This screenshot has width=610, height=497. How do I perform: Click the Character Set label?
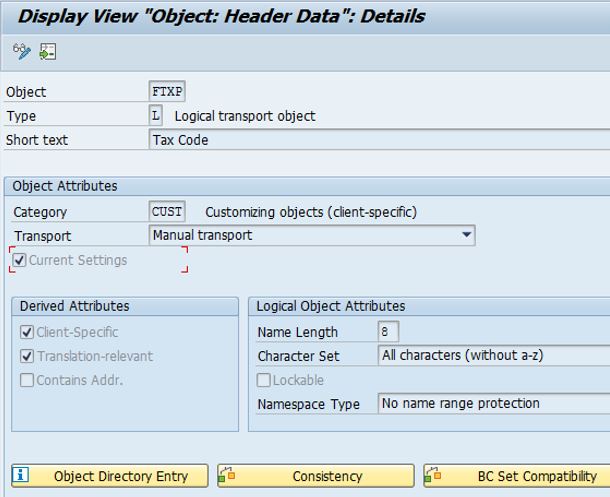click(x=299, y=356)
